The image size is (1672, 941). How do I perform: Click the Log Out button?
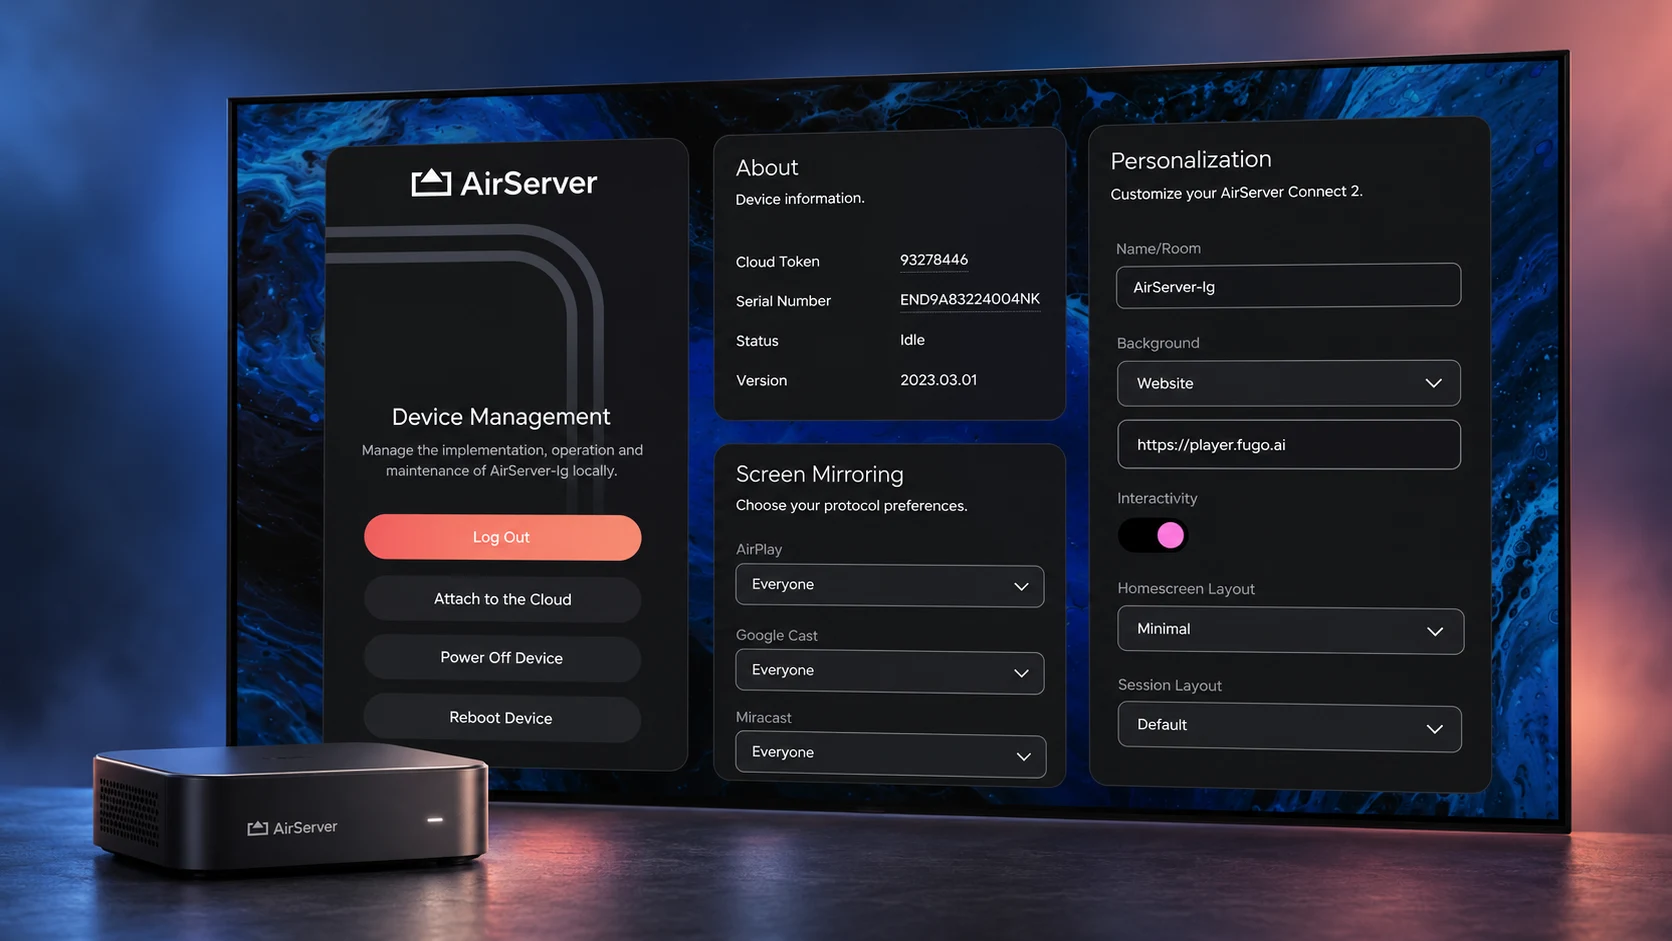point(502,537)
